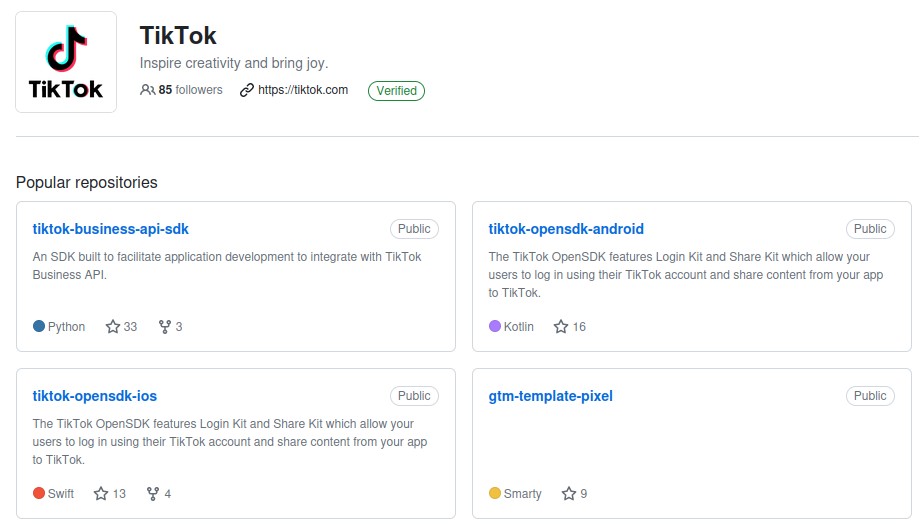Click the link chain icon
Screen dimensions: 919x528
[247, 90]
